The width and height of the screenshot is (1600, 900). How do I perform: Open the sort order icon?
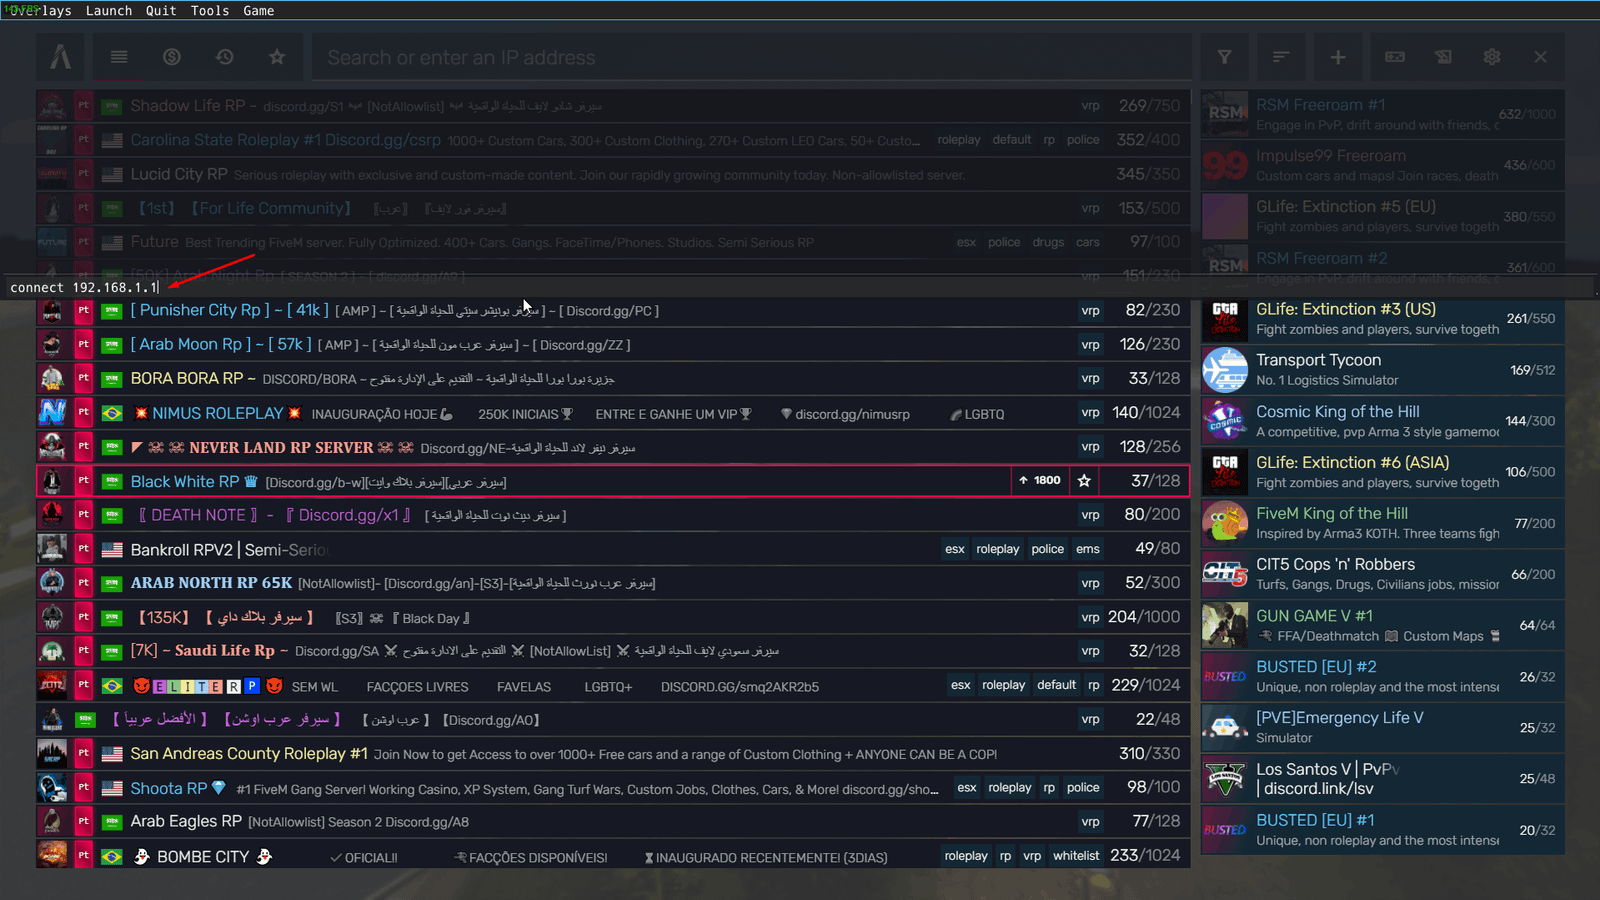pos(1281,57)
